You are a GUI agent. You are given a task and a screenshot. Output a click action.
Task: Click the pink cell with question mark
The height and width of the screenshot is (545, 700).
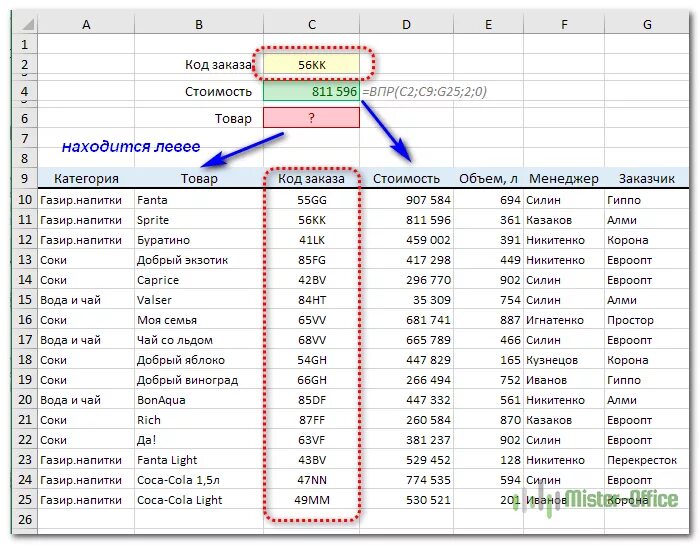coord(312,118)
